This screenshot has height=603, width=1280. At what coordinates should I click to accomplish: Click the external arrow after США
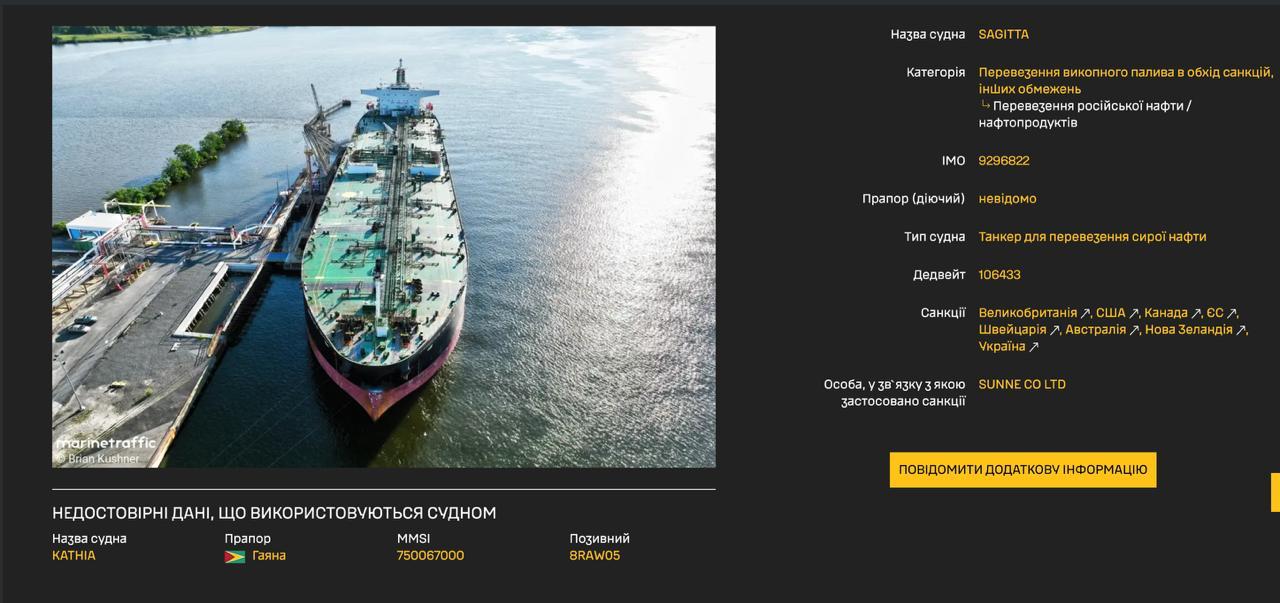(1134, 314)
